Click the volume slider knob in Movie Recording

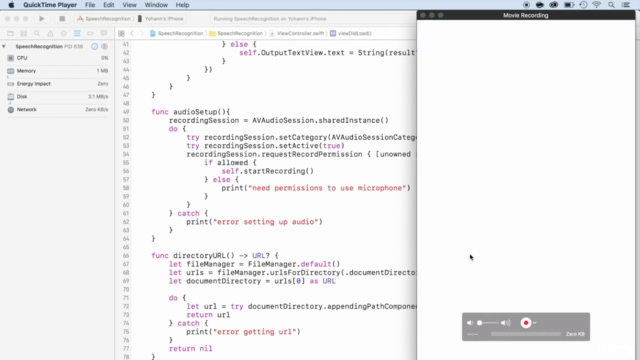tap(480, 323)
